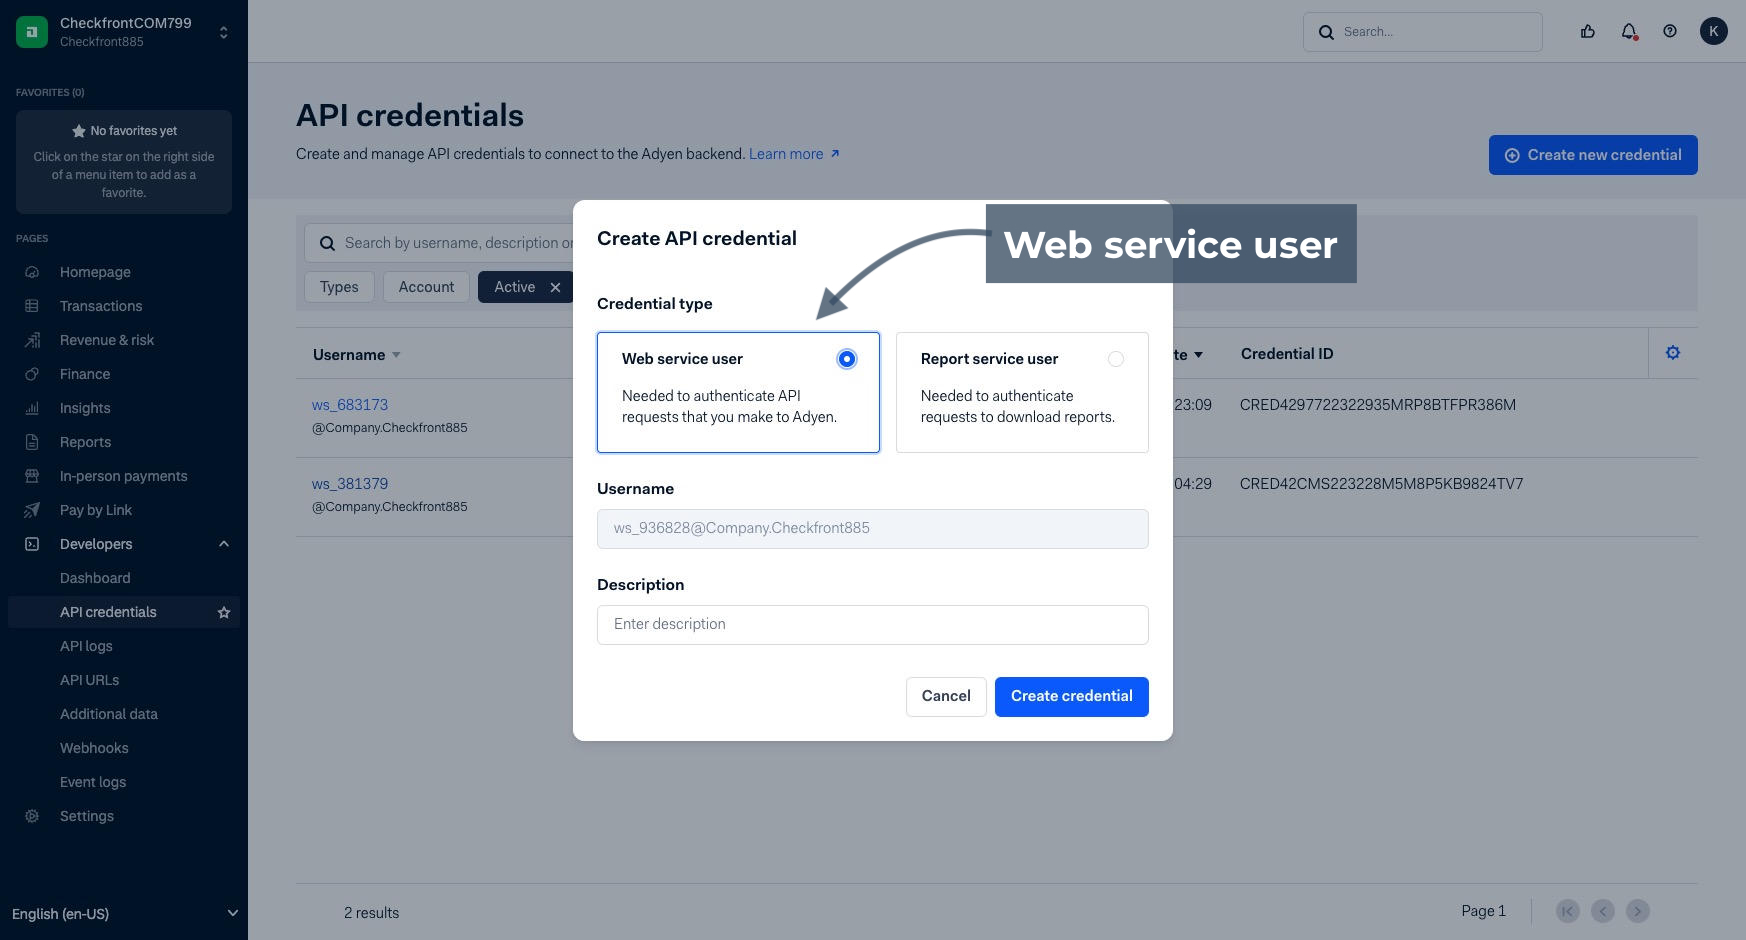Follow the Learn more link

click(794, 154)
